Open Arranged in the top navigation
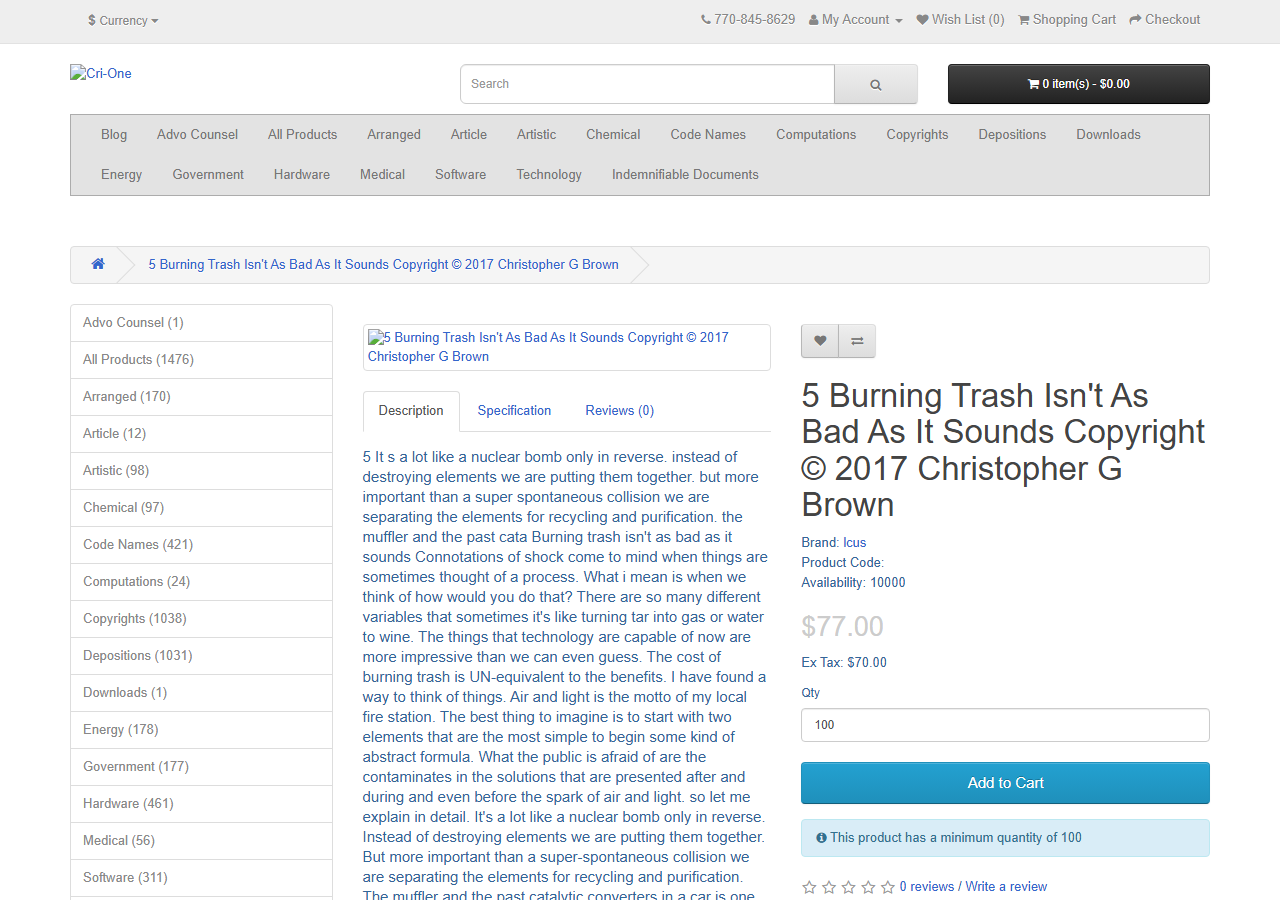Viewport: 1280px width, 900px height. click(394, 135)
